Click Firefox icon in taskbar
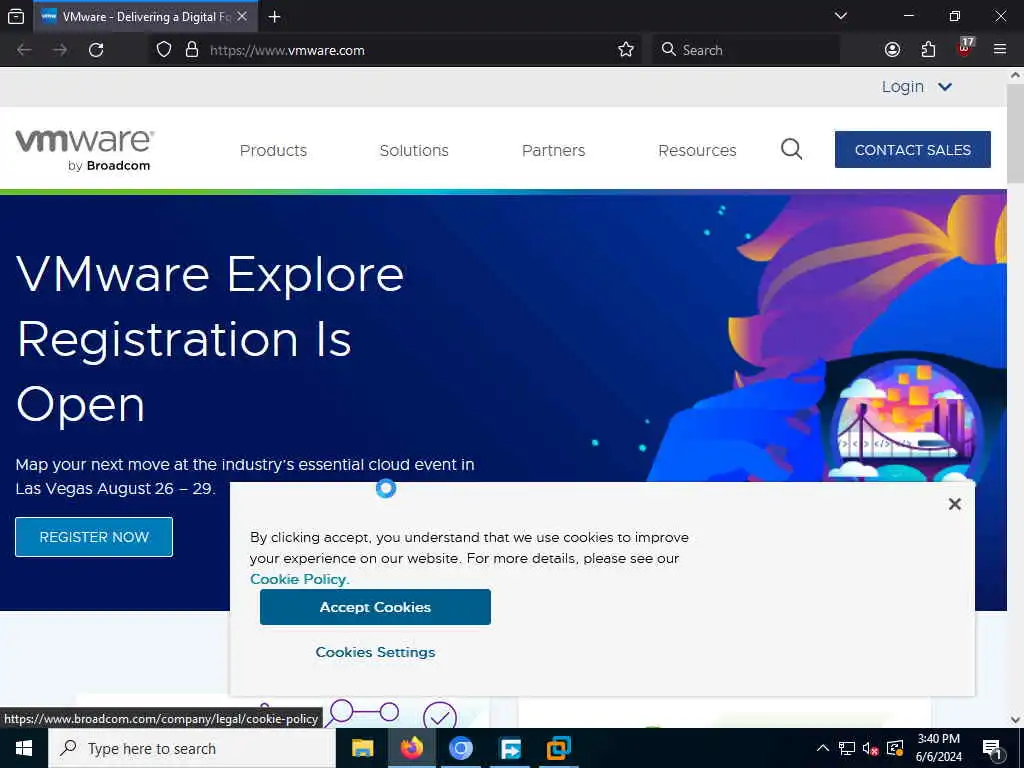The image size is (1024, 768). (x=411, y=748)
